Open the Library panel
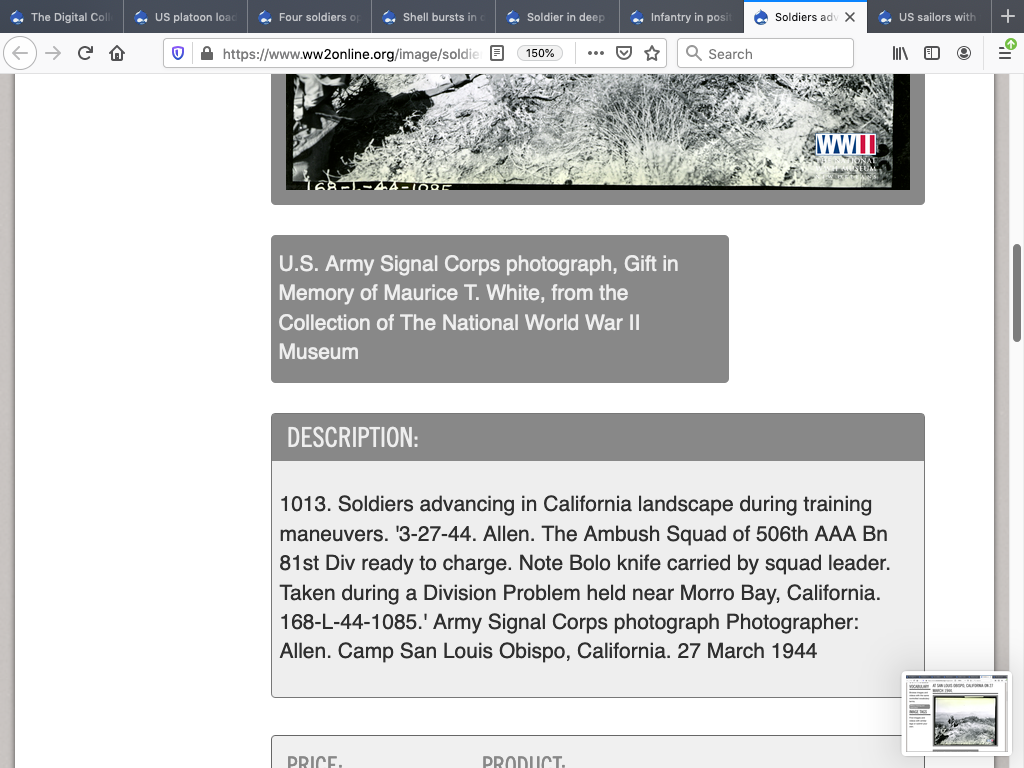The height and width of the screenshot is (768, 1024). click(900, 54)
